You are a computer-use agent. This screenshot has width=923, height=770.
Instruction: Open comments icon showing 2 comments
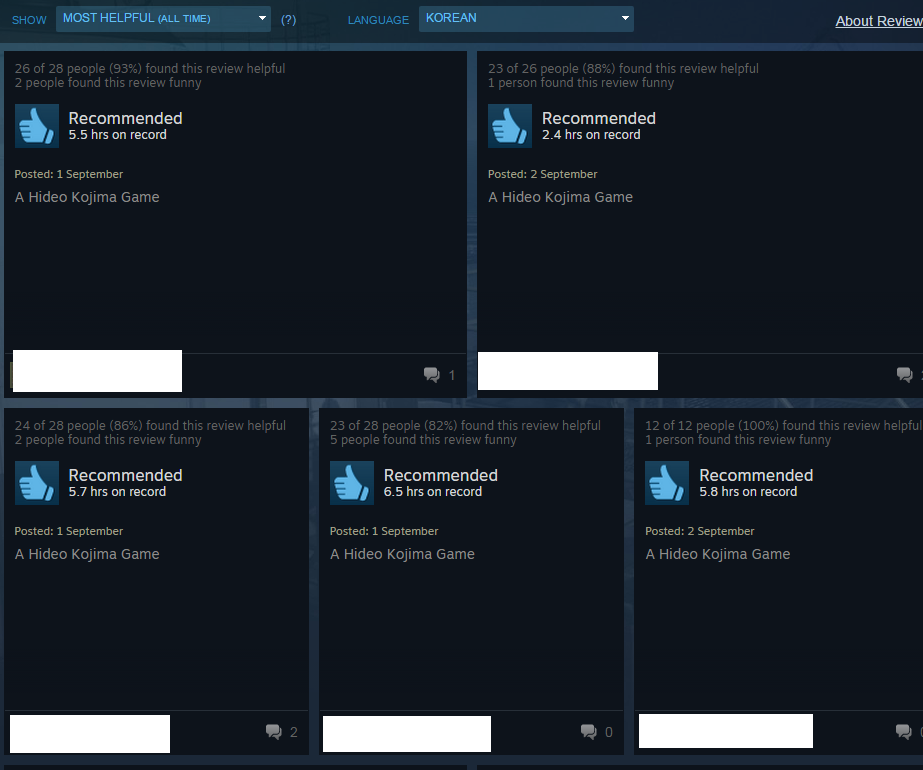pyautogui.click(x=274, y=732)
